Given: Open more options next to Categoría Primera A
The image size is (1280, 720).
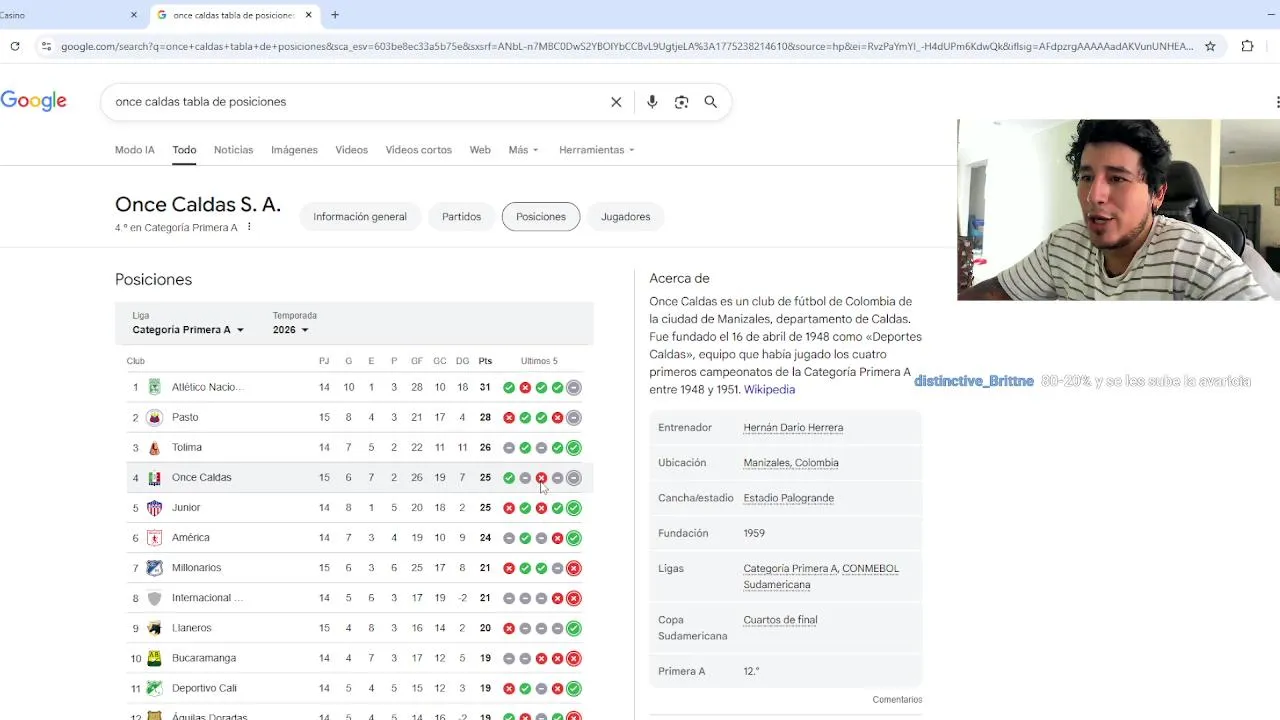Looking at the screenshot, I should pos(249,227).
